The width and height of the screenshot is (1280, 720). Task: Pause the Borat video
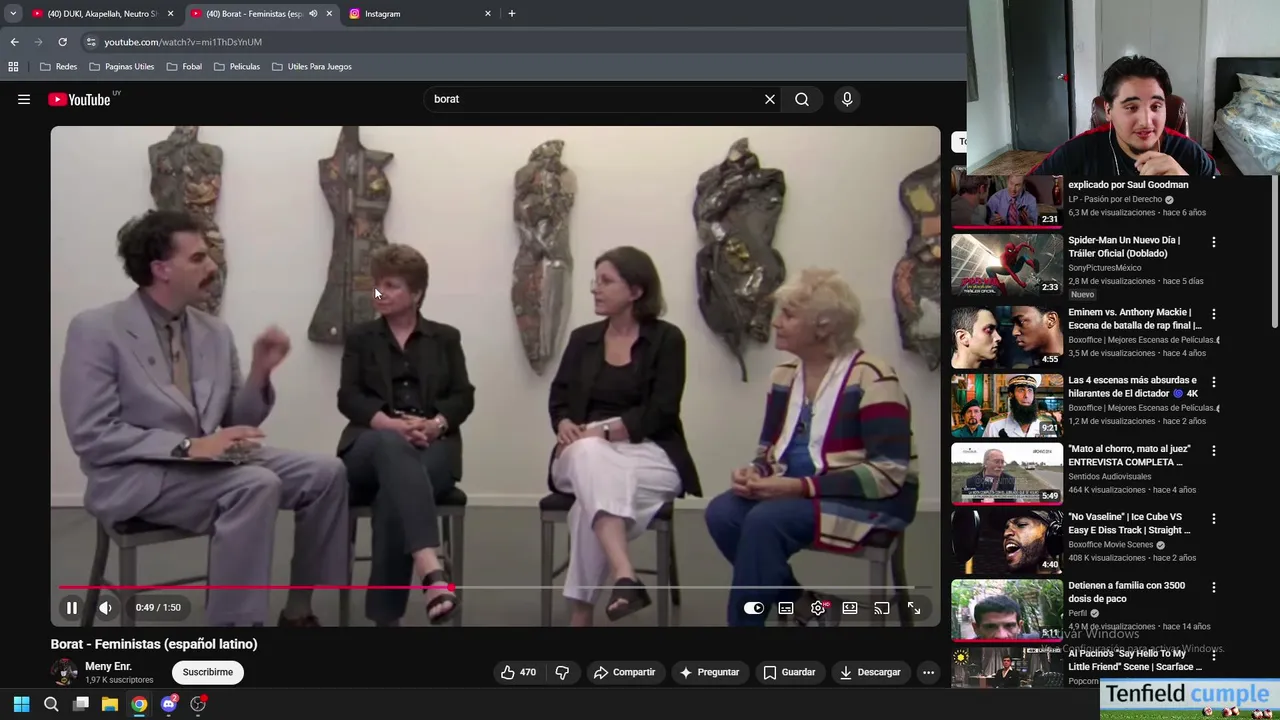click(x=72, y=608)
